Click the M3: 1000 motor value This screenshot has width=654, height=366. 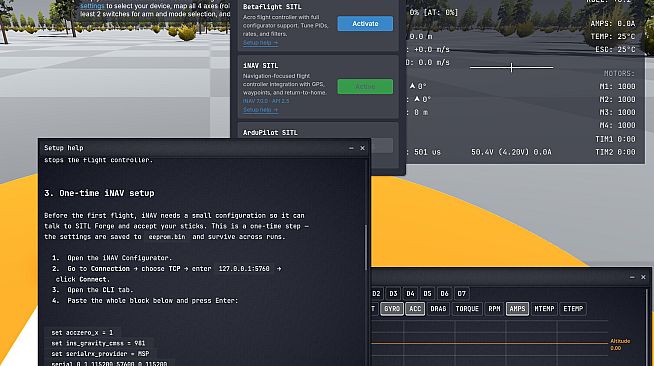(x=618, y=112)
